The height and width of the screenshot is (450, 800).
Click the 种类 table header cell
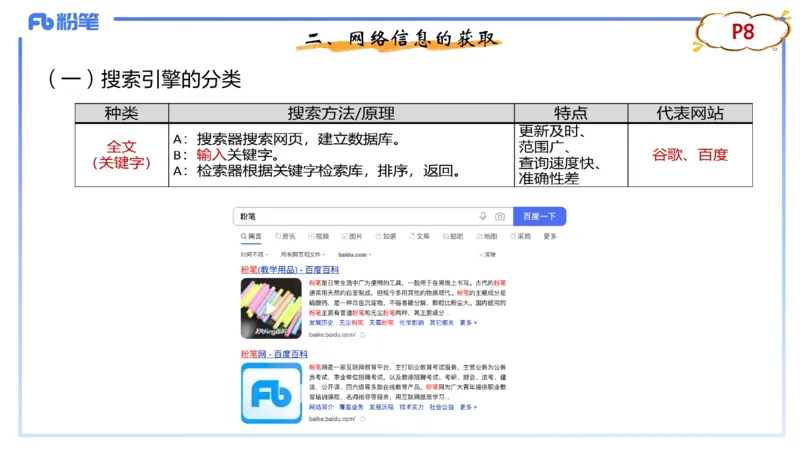tap(121, 113)
